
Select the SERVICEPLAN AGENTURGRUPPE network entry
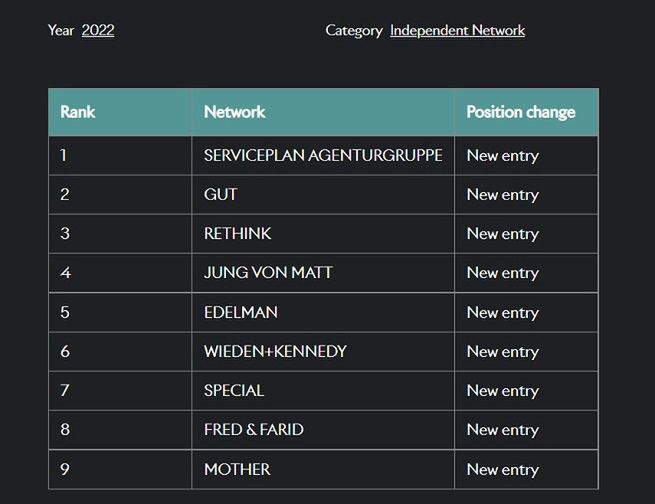pyautogui.click(x=323, y=155)
